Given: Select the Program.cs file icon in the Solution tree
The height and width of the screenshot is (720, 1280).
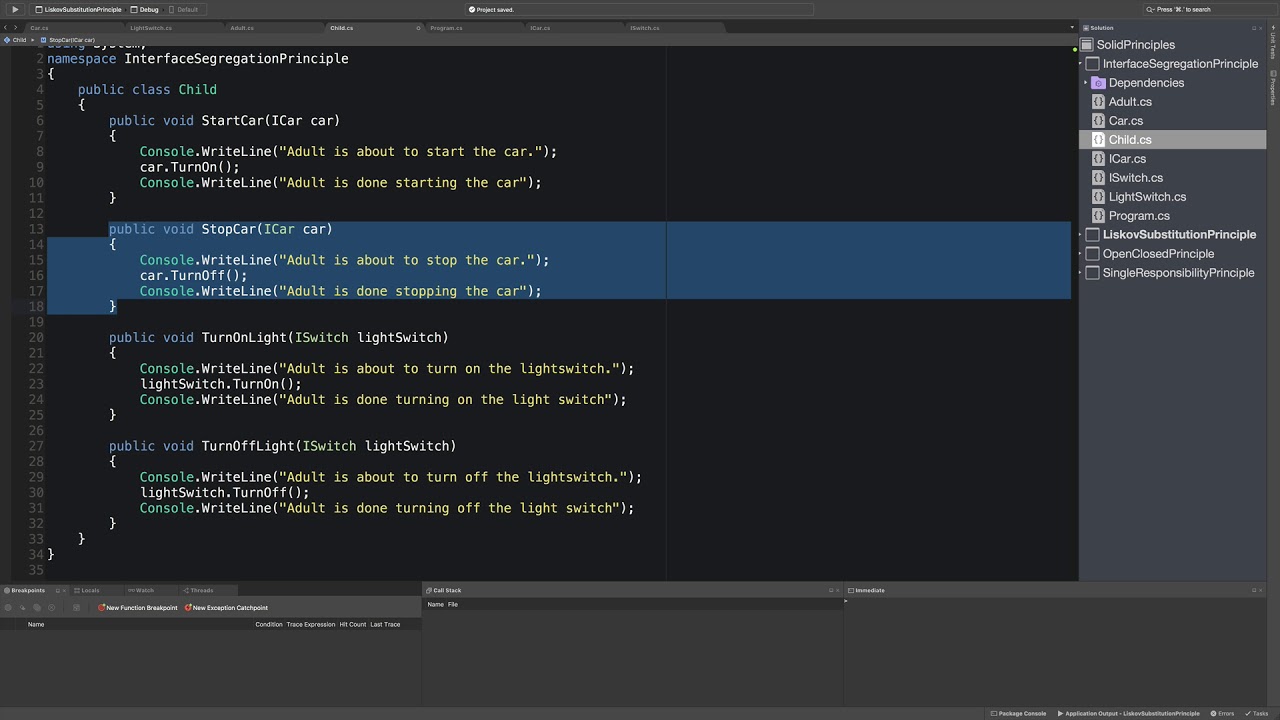Looking at the screenshot, I should (x=1098, y=216).
